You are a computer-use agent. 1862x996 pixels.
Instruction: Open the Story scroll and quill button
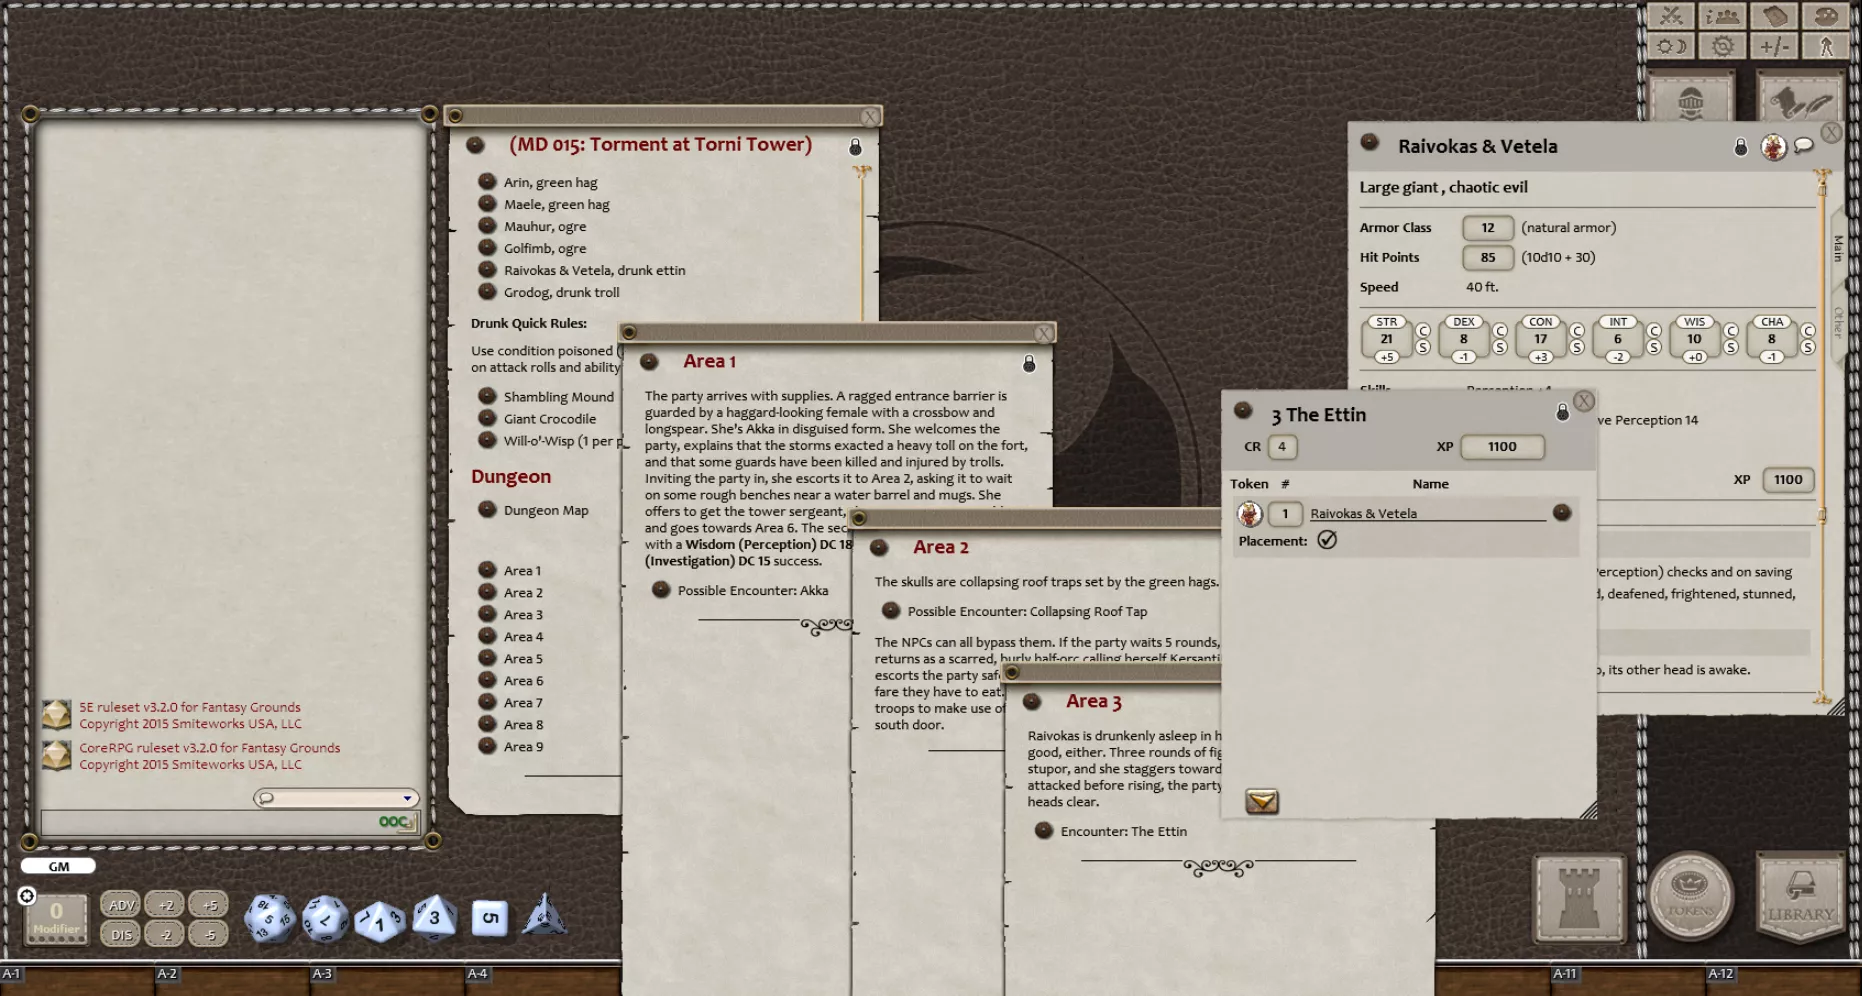click(1800, 100)
